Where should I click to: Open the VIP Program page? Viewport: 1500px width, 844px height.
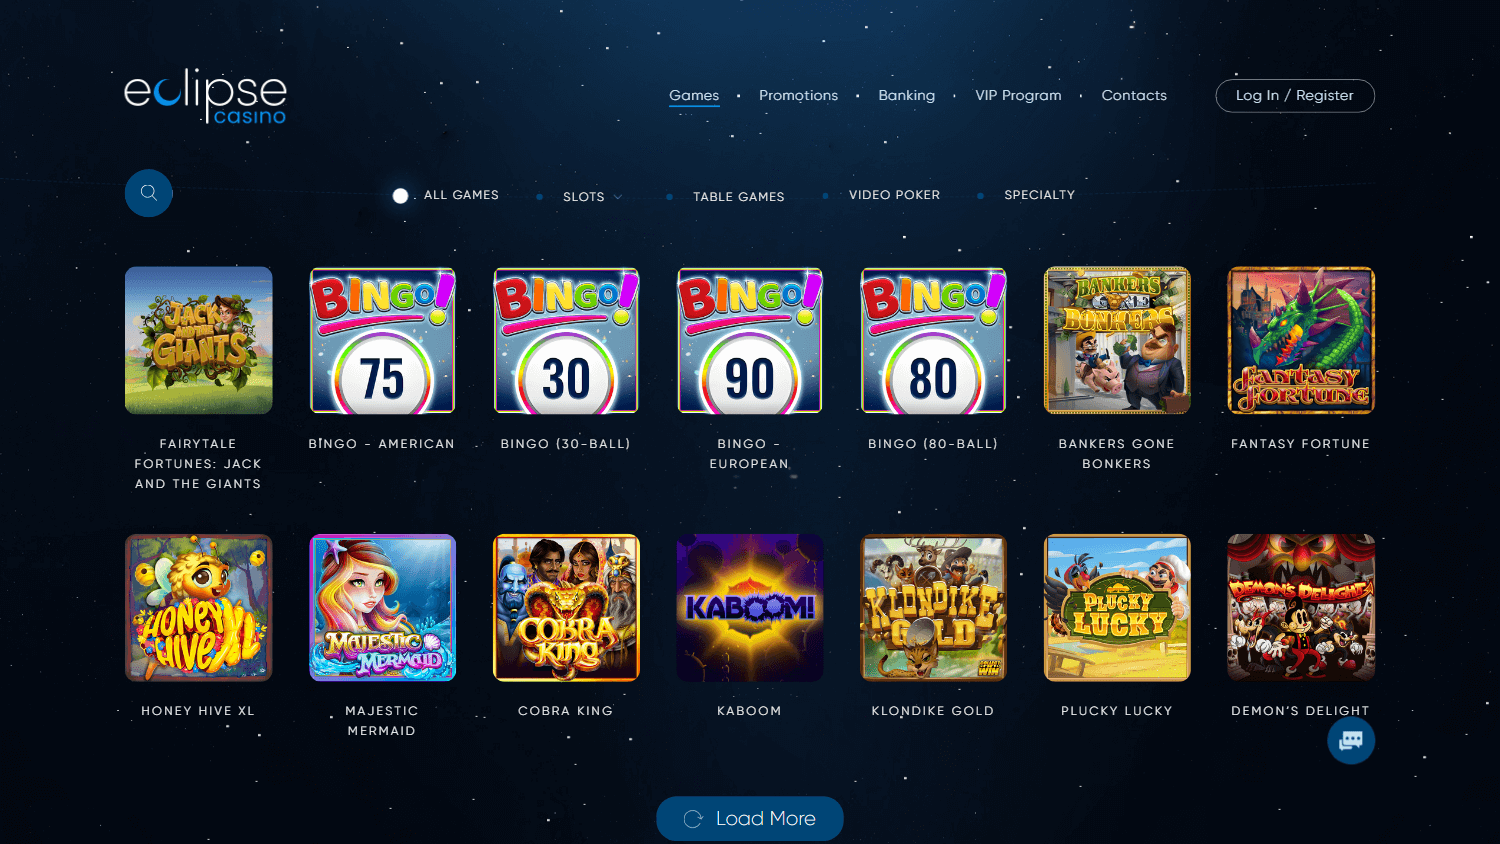1018,95
